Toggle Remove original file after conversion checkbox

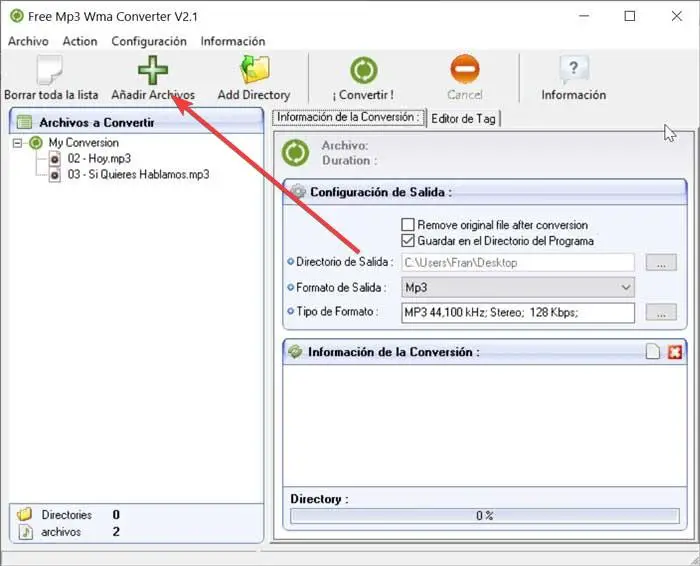[x=408, y=225]
